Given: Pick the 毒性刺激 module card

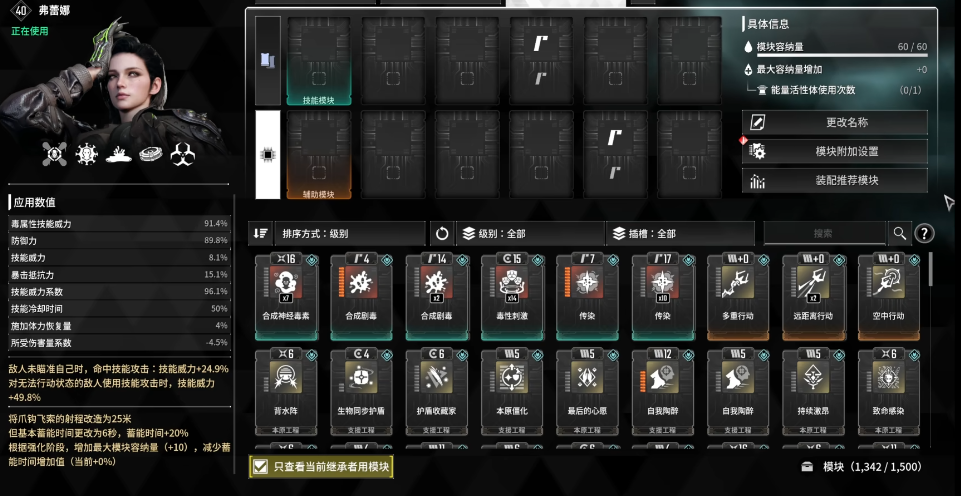Looking at the screenshot, I should coord(513,297).
